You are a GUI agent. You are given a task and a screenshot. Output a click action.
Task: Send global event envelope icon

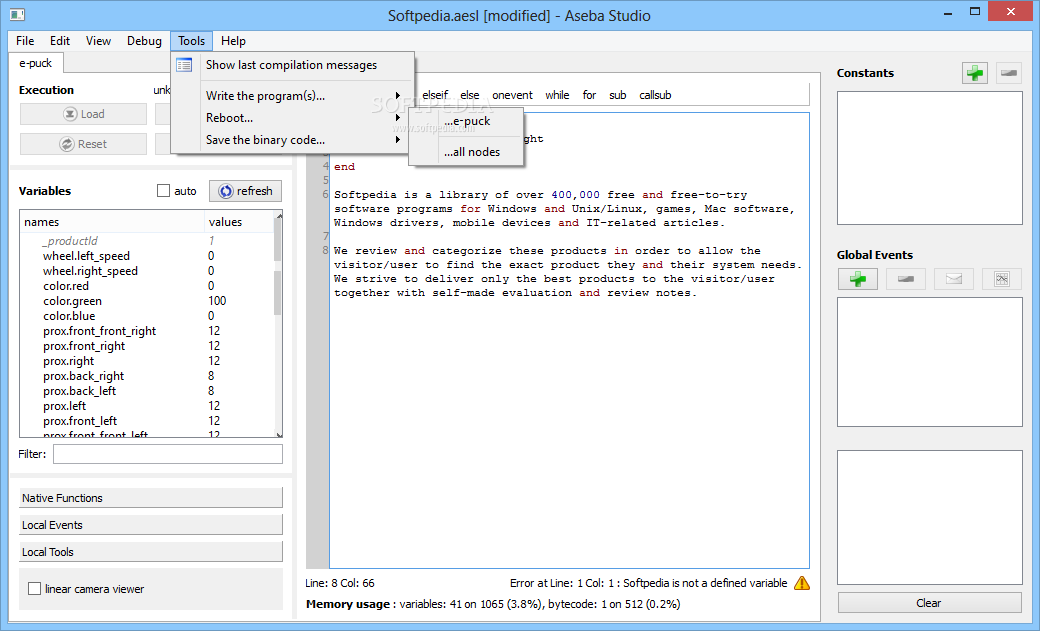click(x=954, y=279)
